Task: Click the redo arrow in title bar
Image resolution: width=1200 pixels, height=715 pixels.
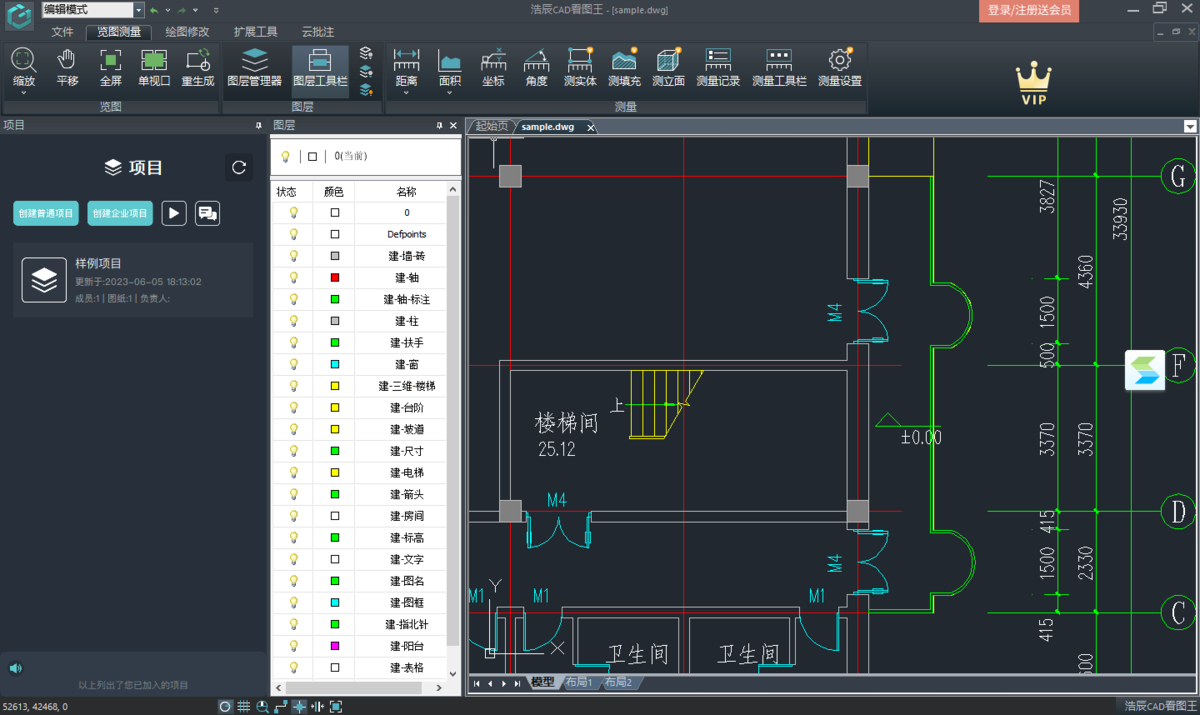Action: (x=182, y=10)
